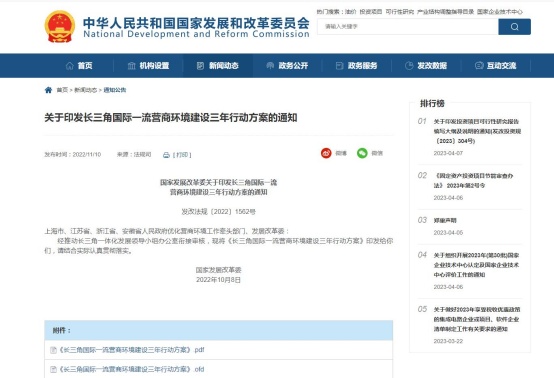Open the 发改数据 navigation tab
Screen dimensions: 554x378
(x=426, y=66)
